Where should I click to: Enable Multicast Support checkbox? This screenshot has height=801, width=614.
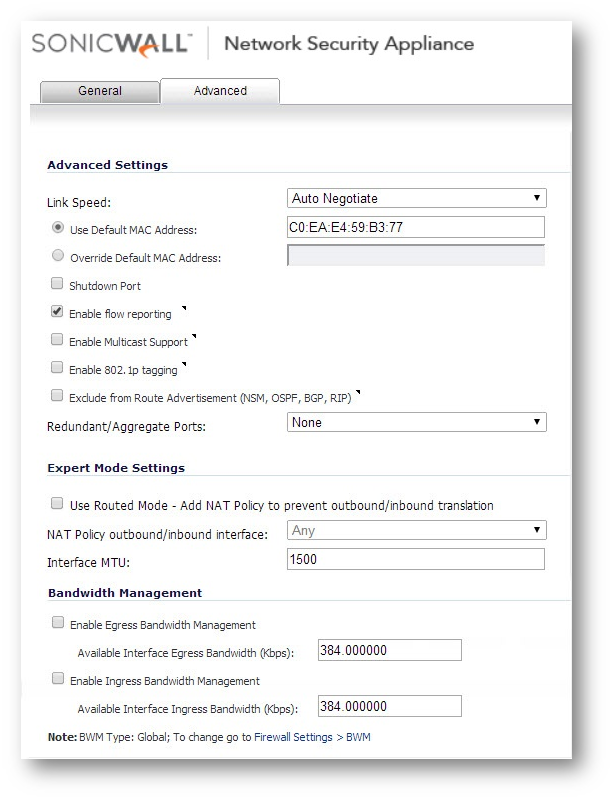(58, 340)
